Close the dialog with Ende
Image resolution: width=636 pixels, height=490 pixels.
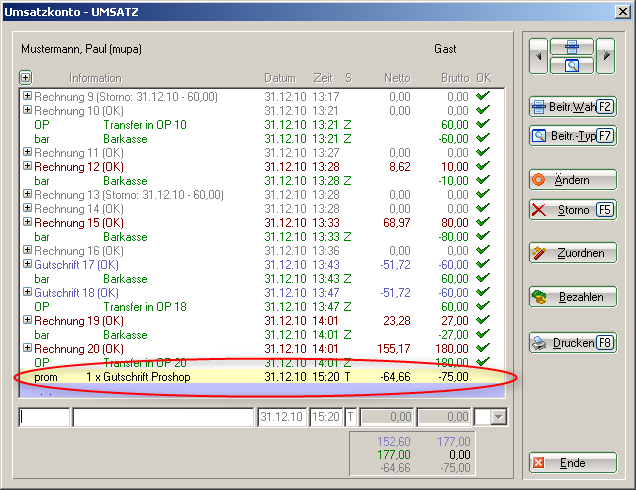pyautogui.click(x=572, y=463)
